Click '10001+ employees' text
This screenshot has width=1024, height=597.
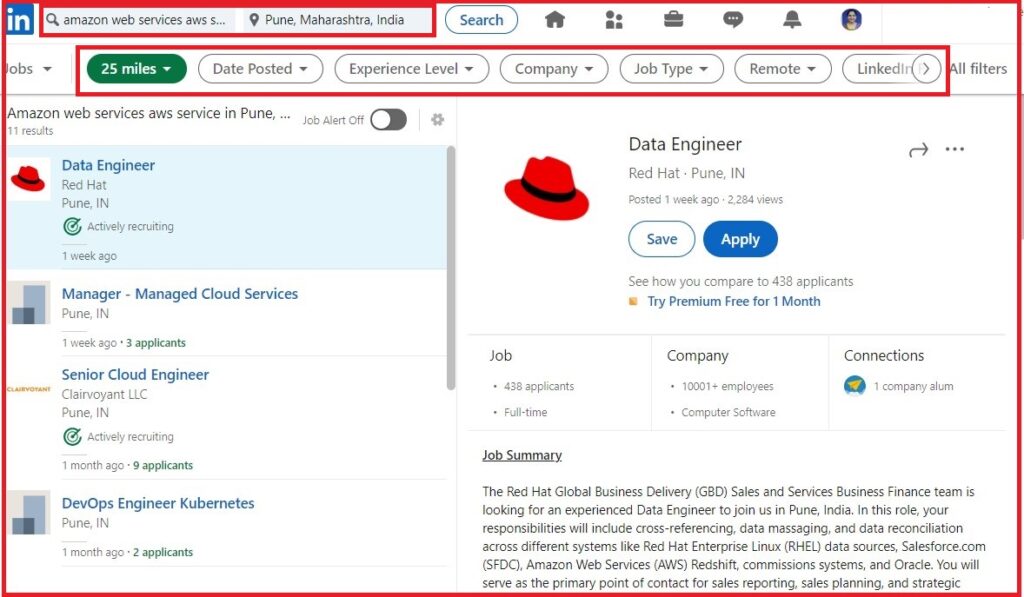(728, 386)
